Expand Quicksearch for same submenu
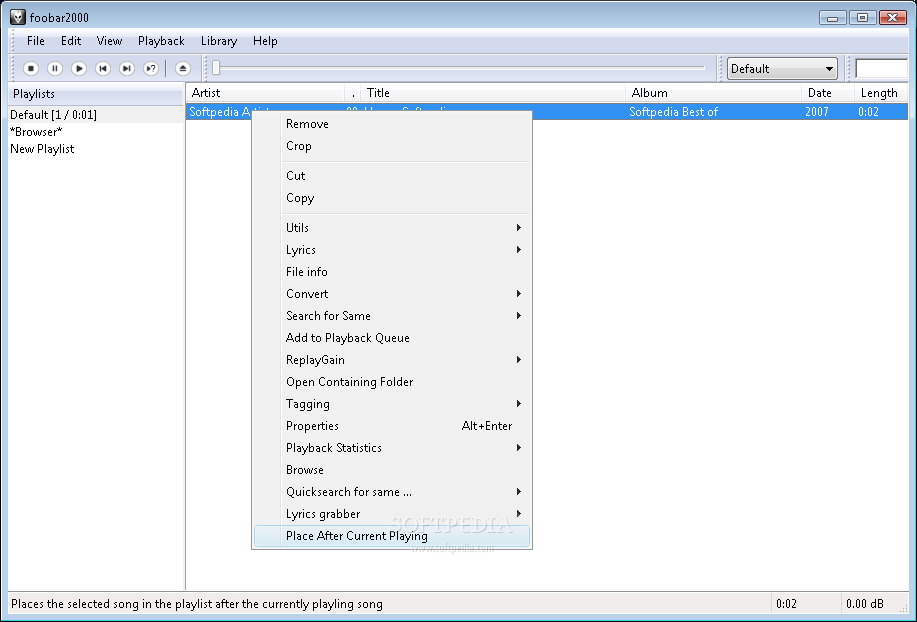The height and width of the screenshot is (622, 917). pos(392,492)
